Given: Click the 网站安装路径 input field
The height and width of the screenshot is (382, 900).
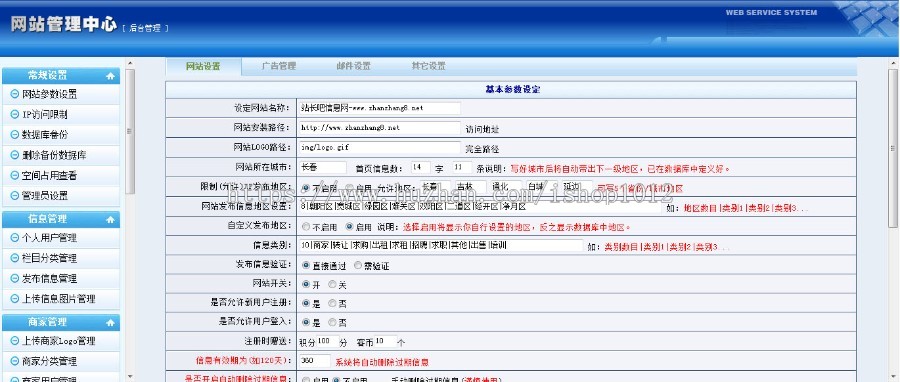Looking at the screenshot, I should pos(379,128).
